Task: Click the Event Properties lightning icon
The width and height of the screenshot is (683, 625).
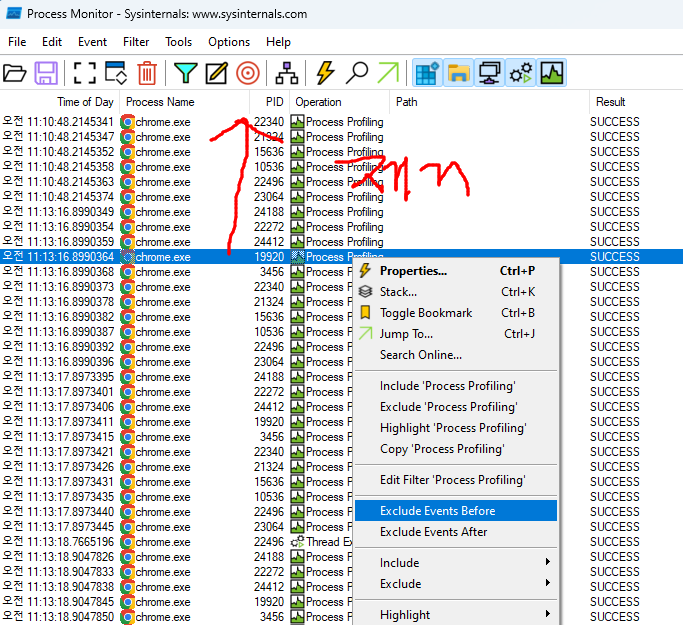Action: click(325, 73)
